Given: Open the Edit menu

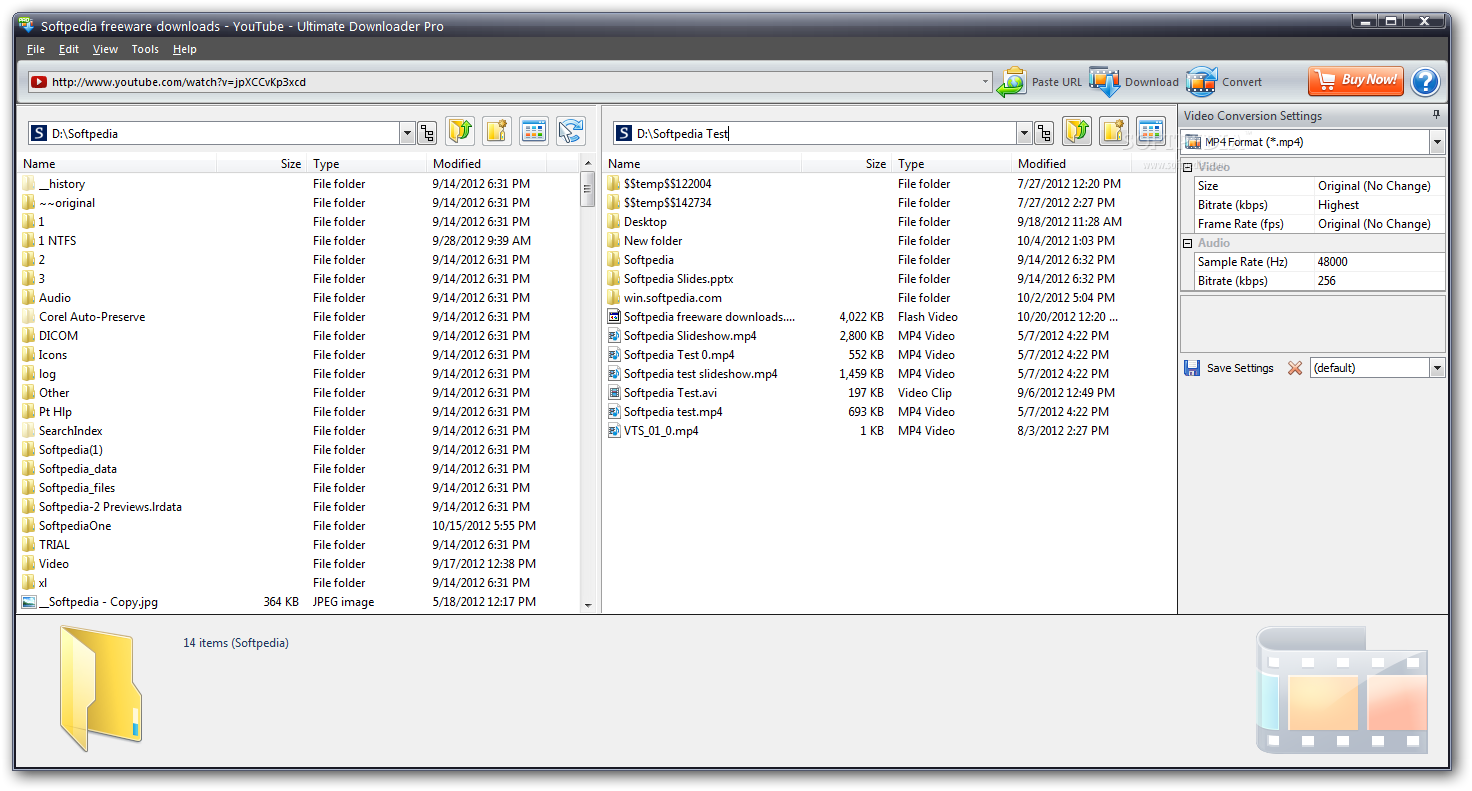Looking at the screenshot, I should (69, 49).
